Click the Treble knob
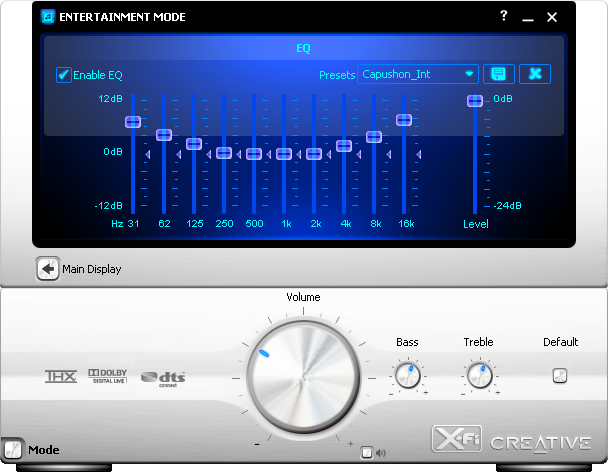The image size is (608, 472). [x=480, y=375]
